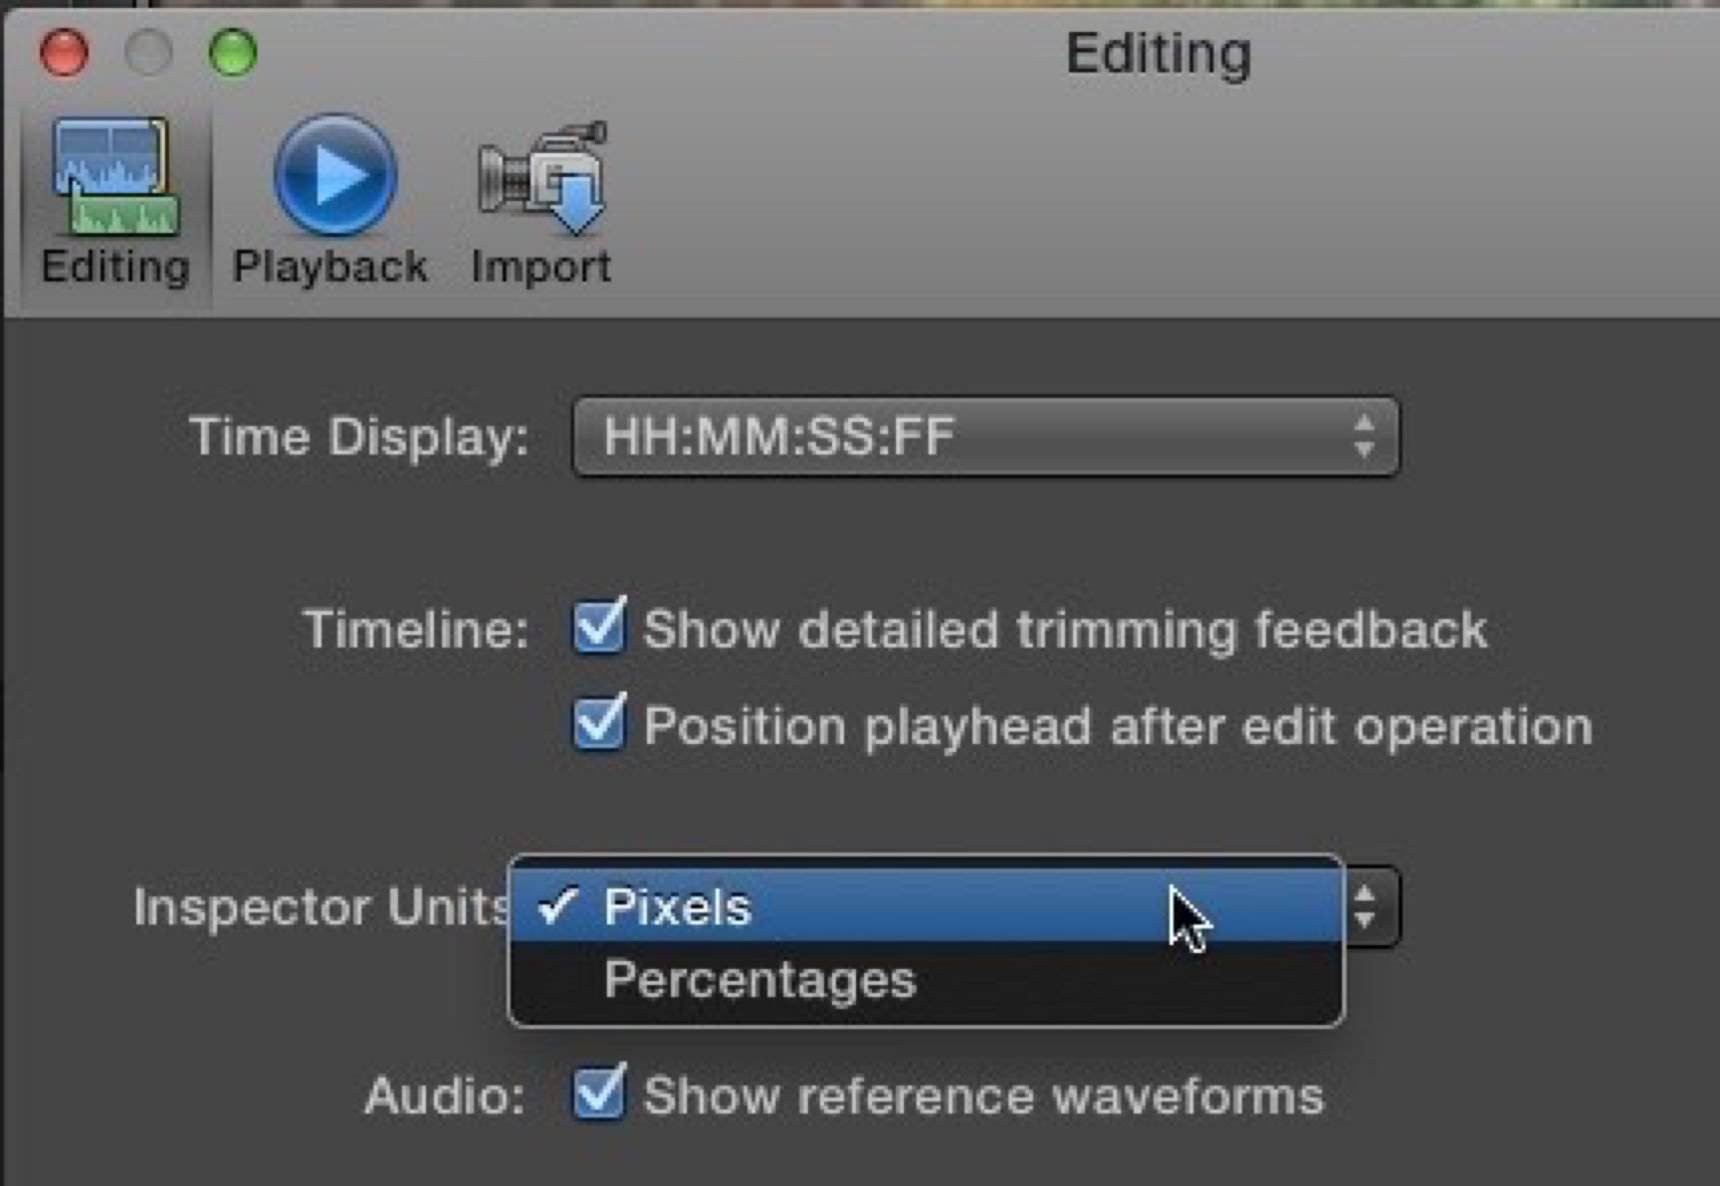Click the Show reference waveforms label

point(984,1096)
